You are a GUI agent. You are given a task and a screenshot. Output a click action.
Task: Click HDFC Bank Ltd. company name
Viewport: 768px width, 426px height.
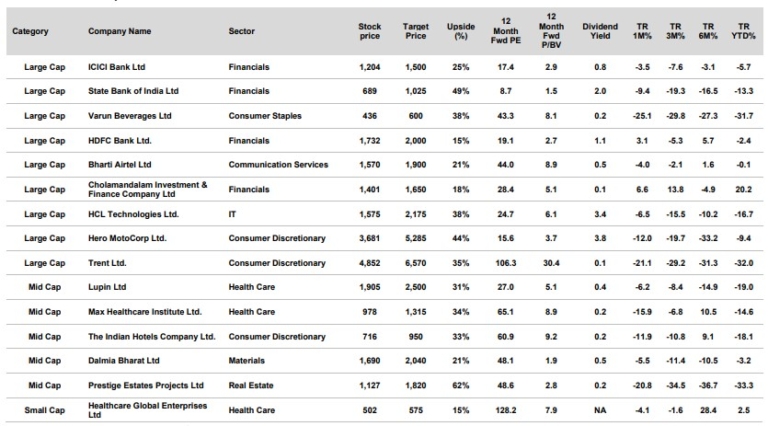click(x=123, y=140)
